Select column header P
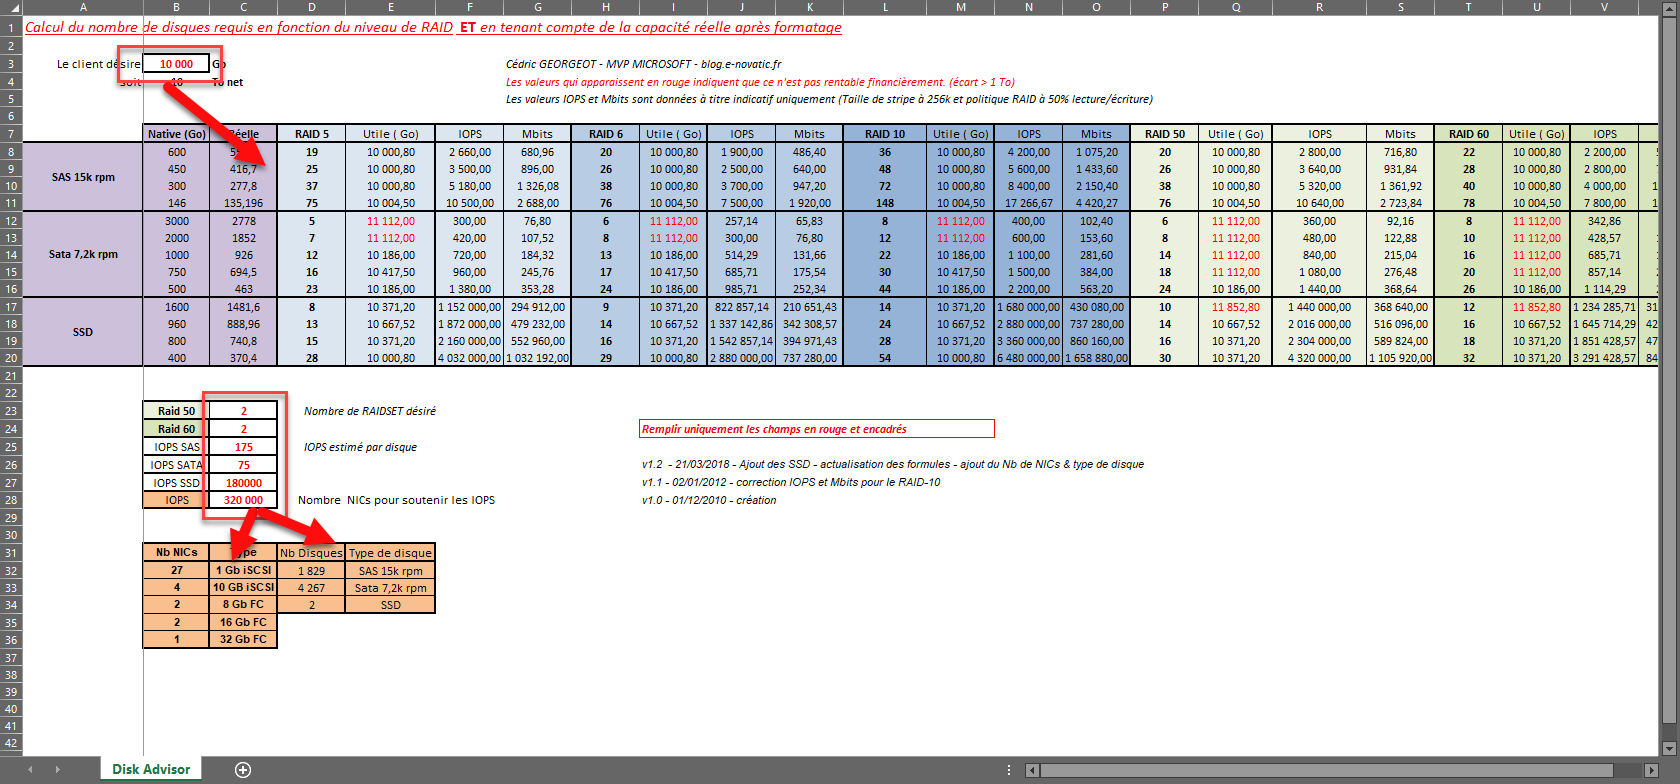1680x784 pixels. tap(1165, 7)
